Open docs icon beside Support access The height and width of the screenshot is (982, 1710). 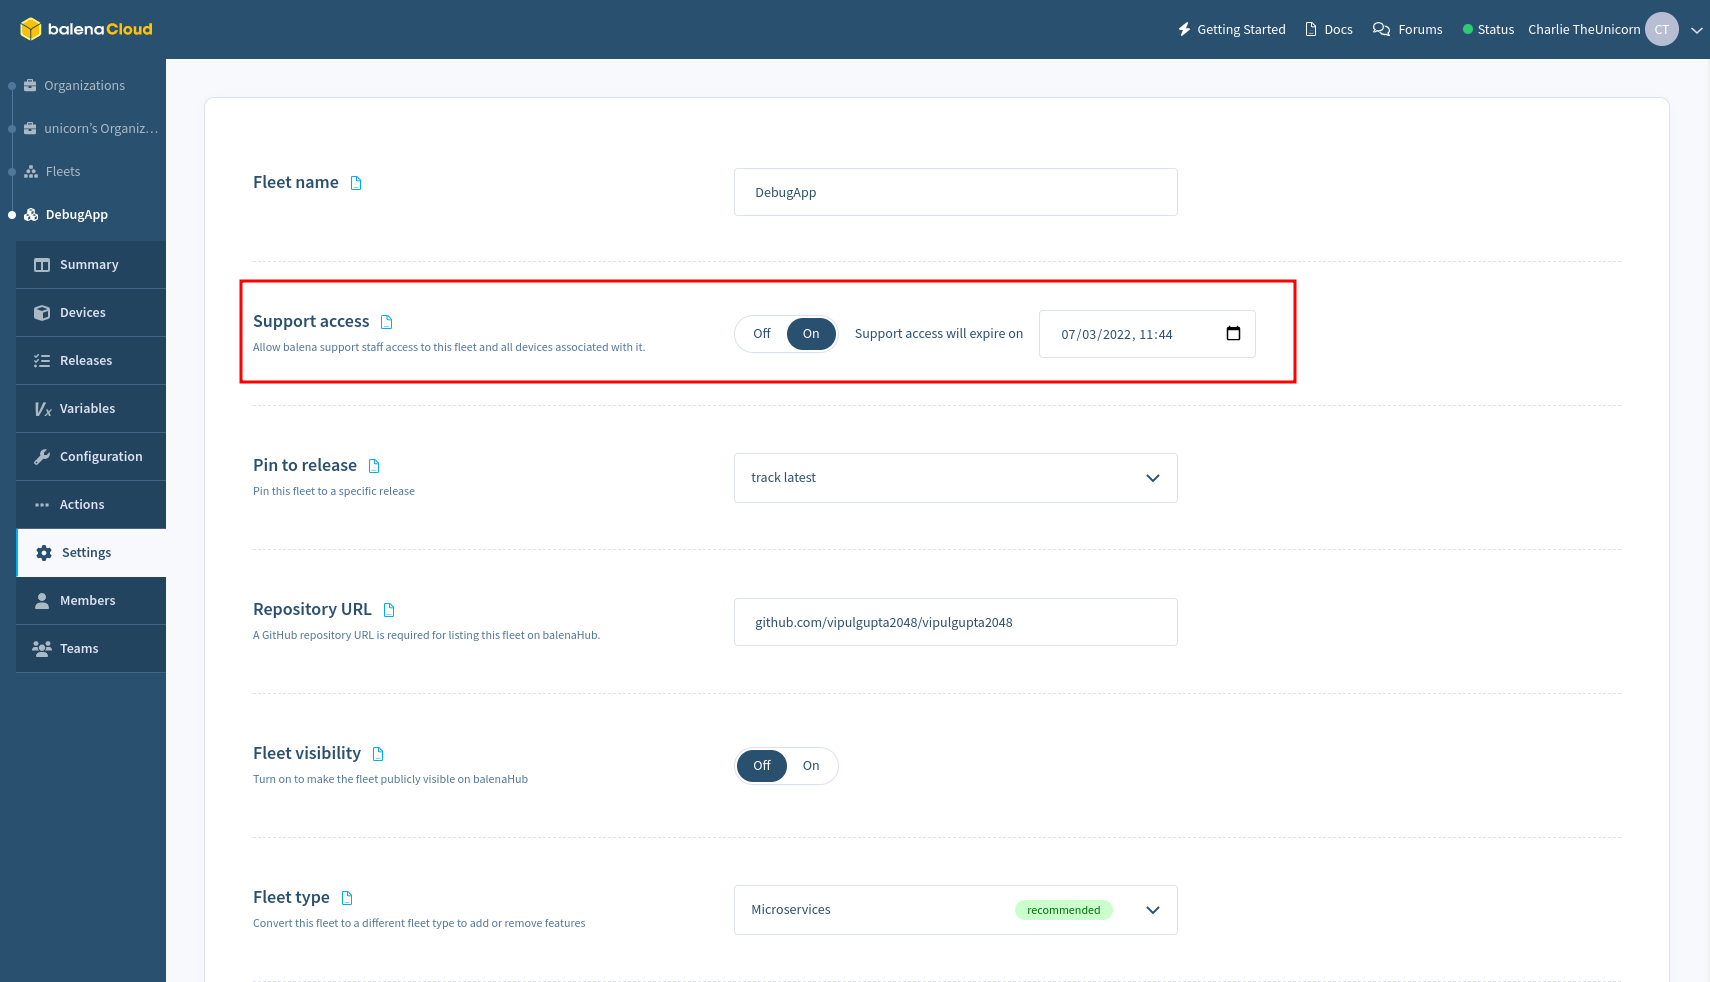click(387, 322)
